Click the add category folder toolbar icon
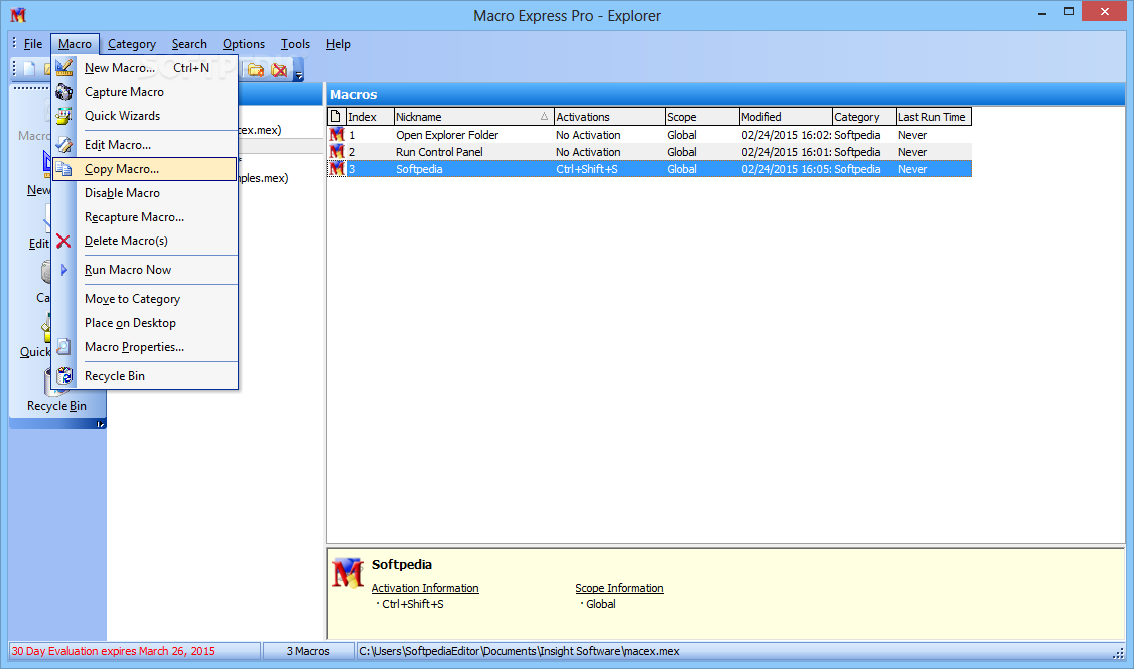Viewport: 1134px width, 669px height. coord(255,69)
